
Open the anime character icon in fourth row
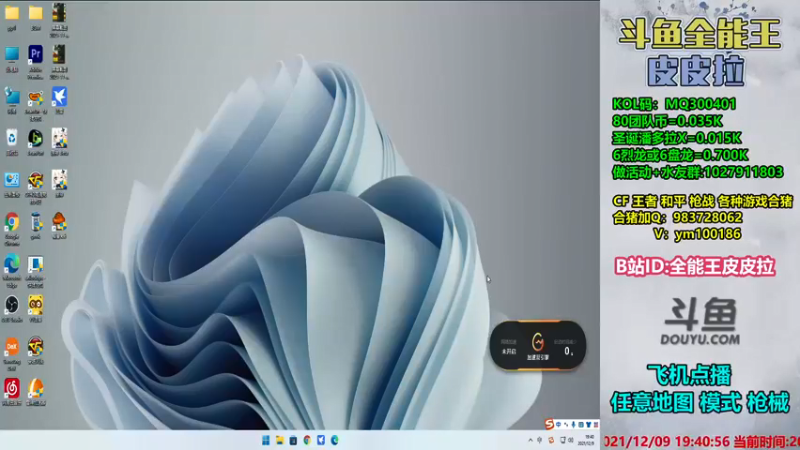click(x=59, y=138)
